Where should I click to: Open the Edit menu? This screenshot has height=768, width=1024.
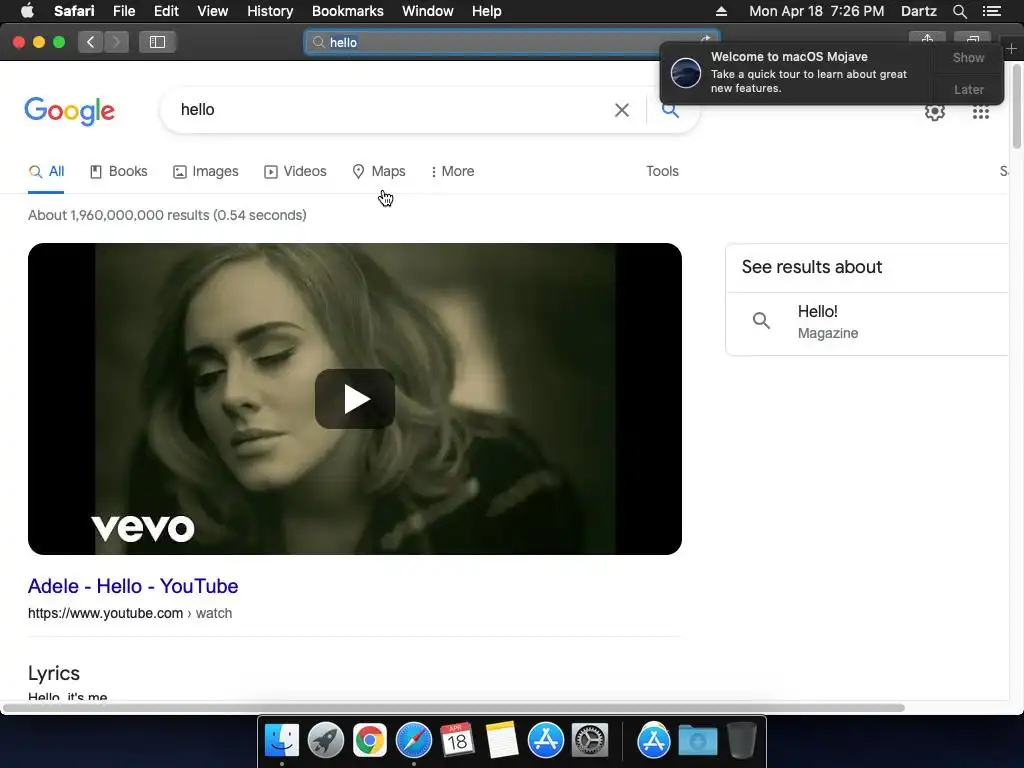166,11
